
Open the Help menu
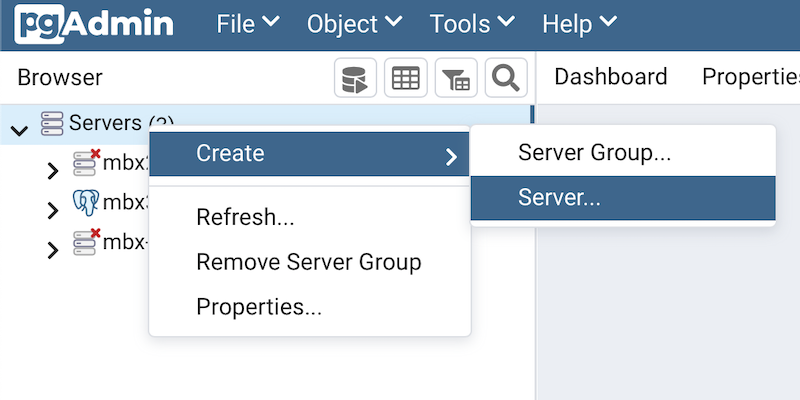click(580, 23)
